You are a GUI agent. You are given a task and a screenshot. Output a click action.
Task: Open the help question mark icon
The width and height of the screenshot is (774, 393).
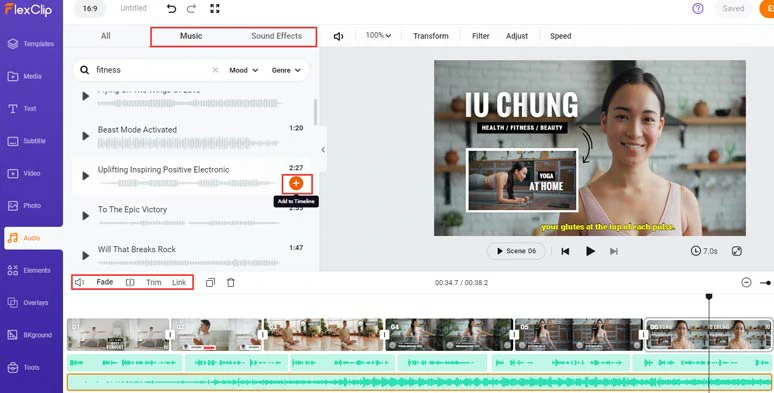697,8
